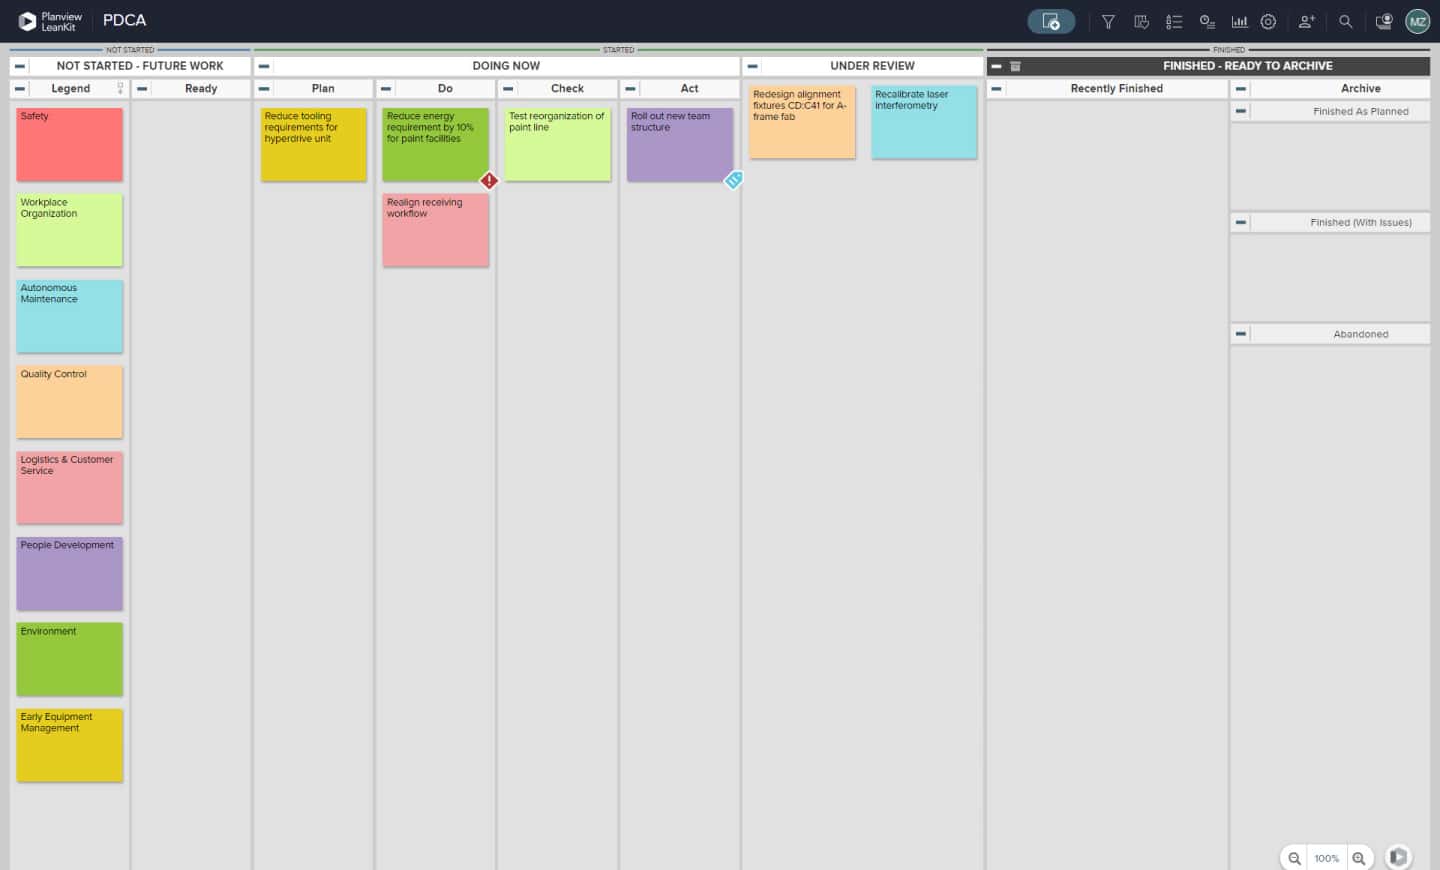Collapse the Abandoned sublane
Image resolution: width=1440 pixels, height=870 pixels.
click(x=1240, y=334)
